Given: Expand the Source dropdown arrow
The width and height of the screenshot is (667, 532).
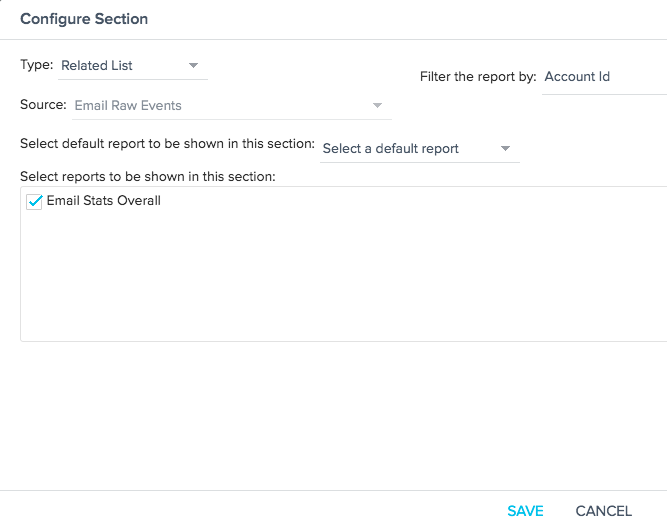Looking at the screenshot, I should point(377,105).
